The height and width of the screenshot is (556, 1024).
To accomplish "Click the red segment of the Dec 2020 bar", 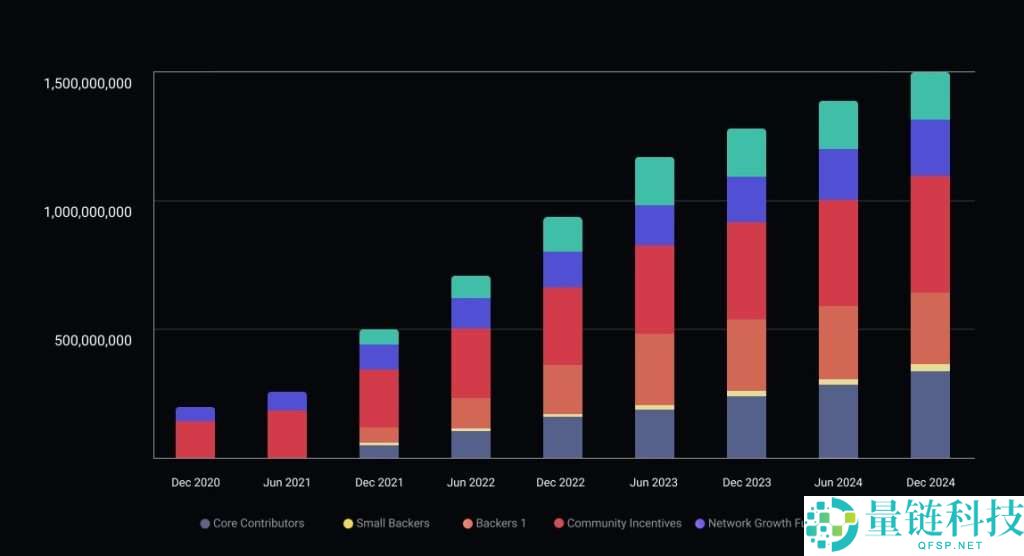I will (x=195, y=439).
